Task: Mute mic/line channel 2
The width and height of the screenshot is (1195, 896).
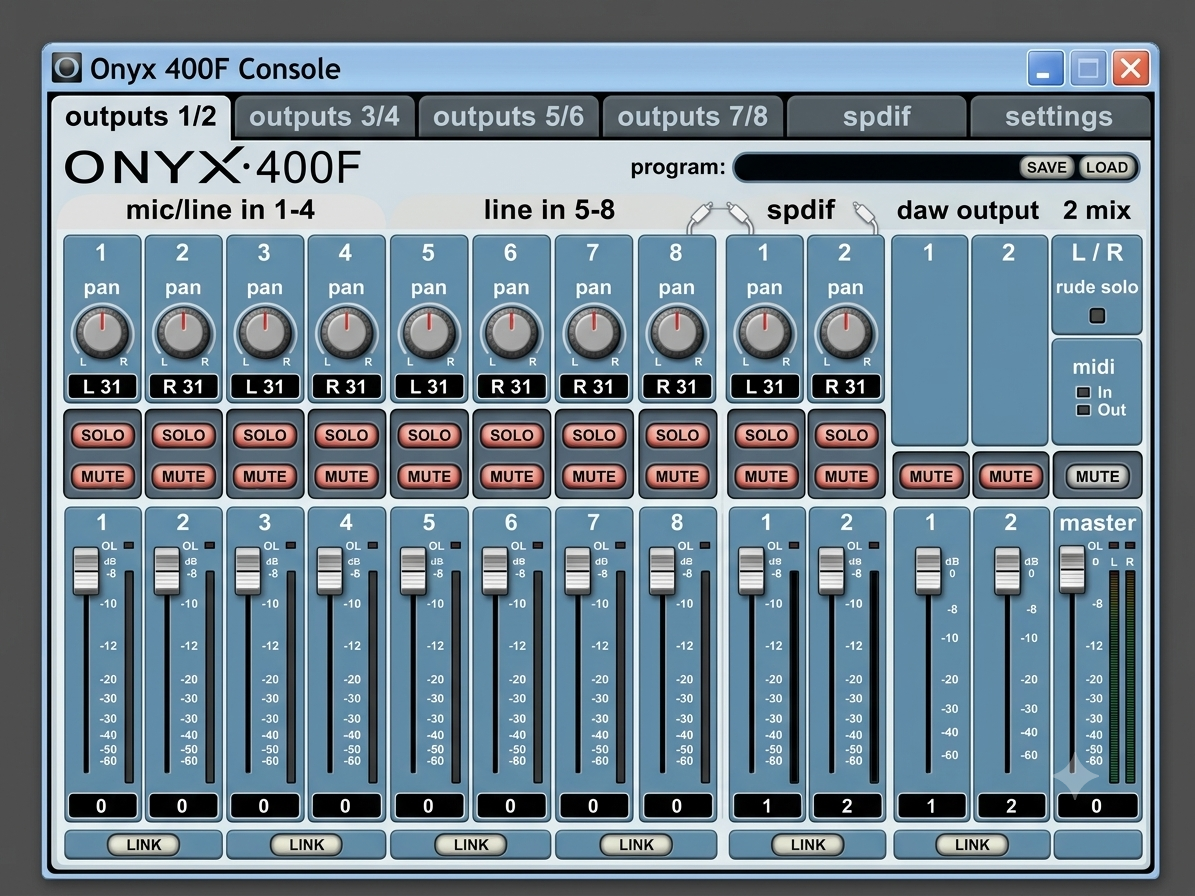Action: click(184, 476)
